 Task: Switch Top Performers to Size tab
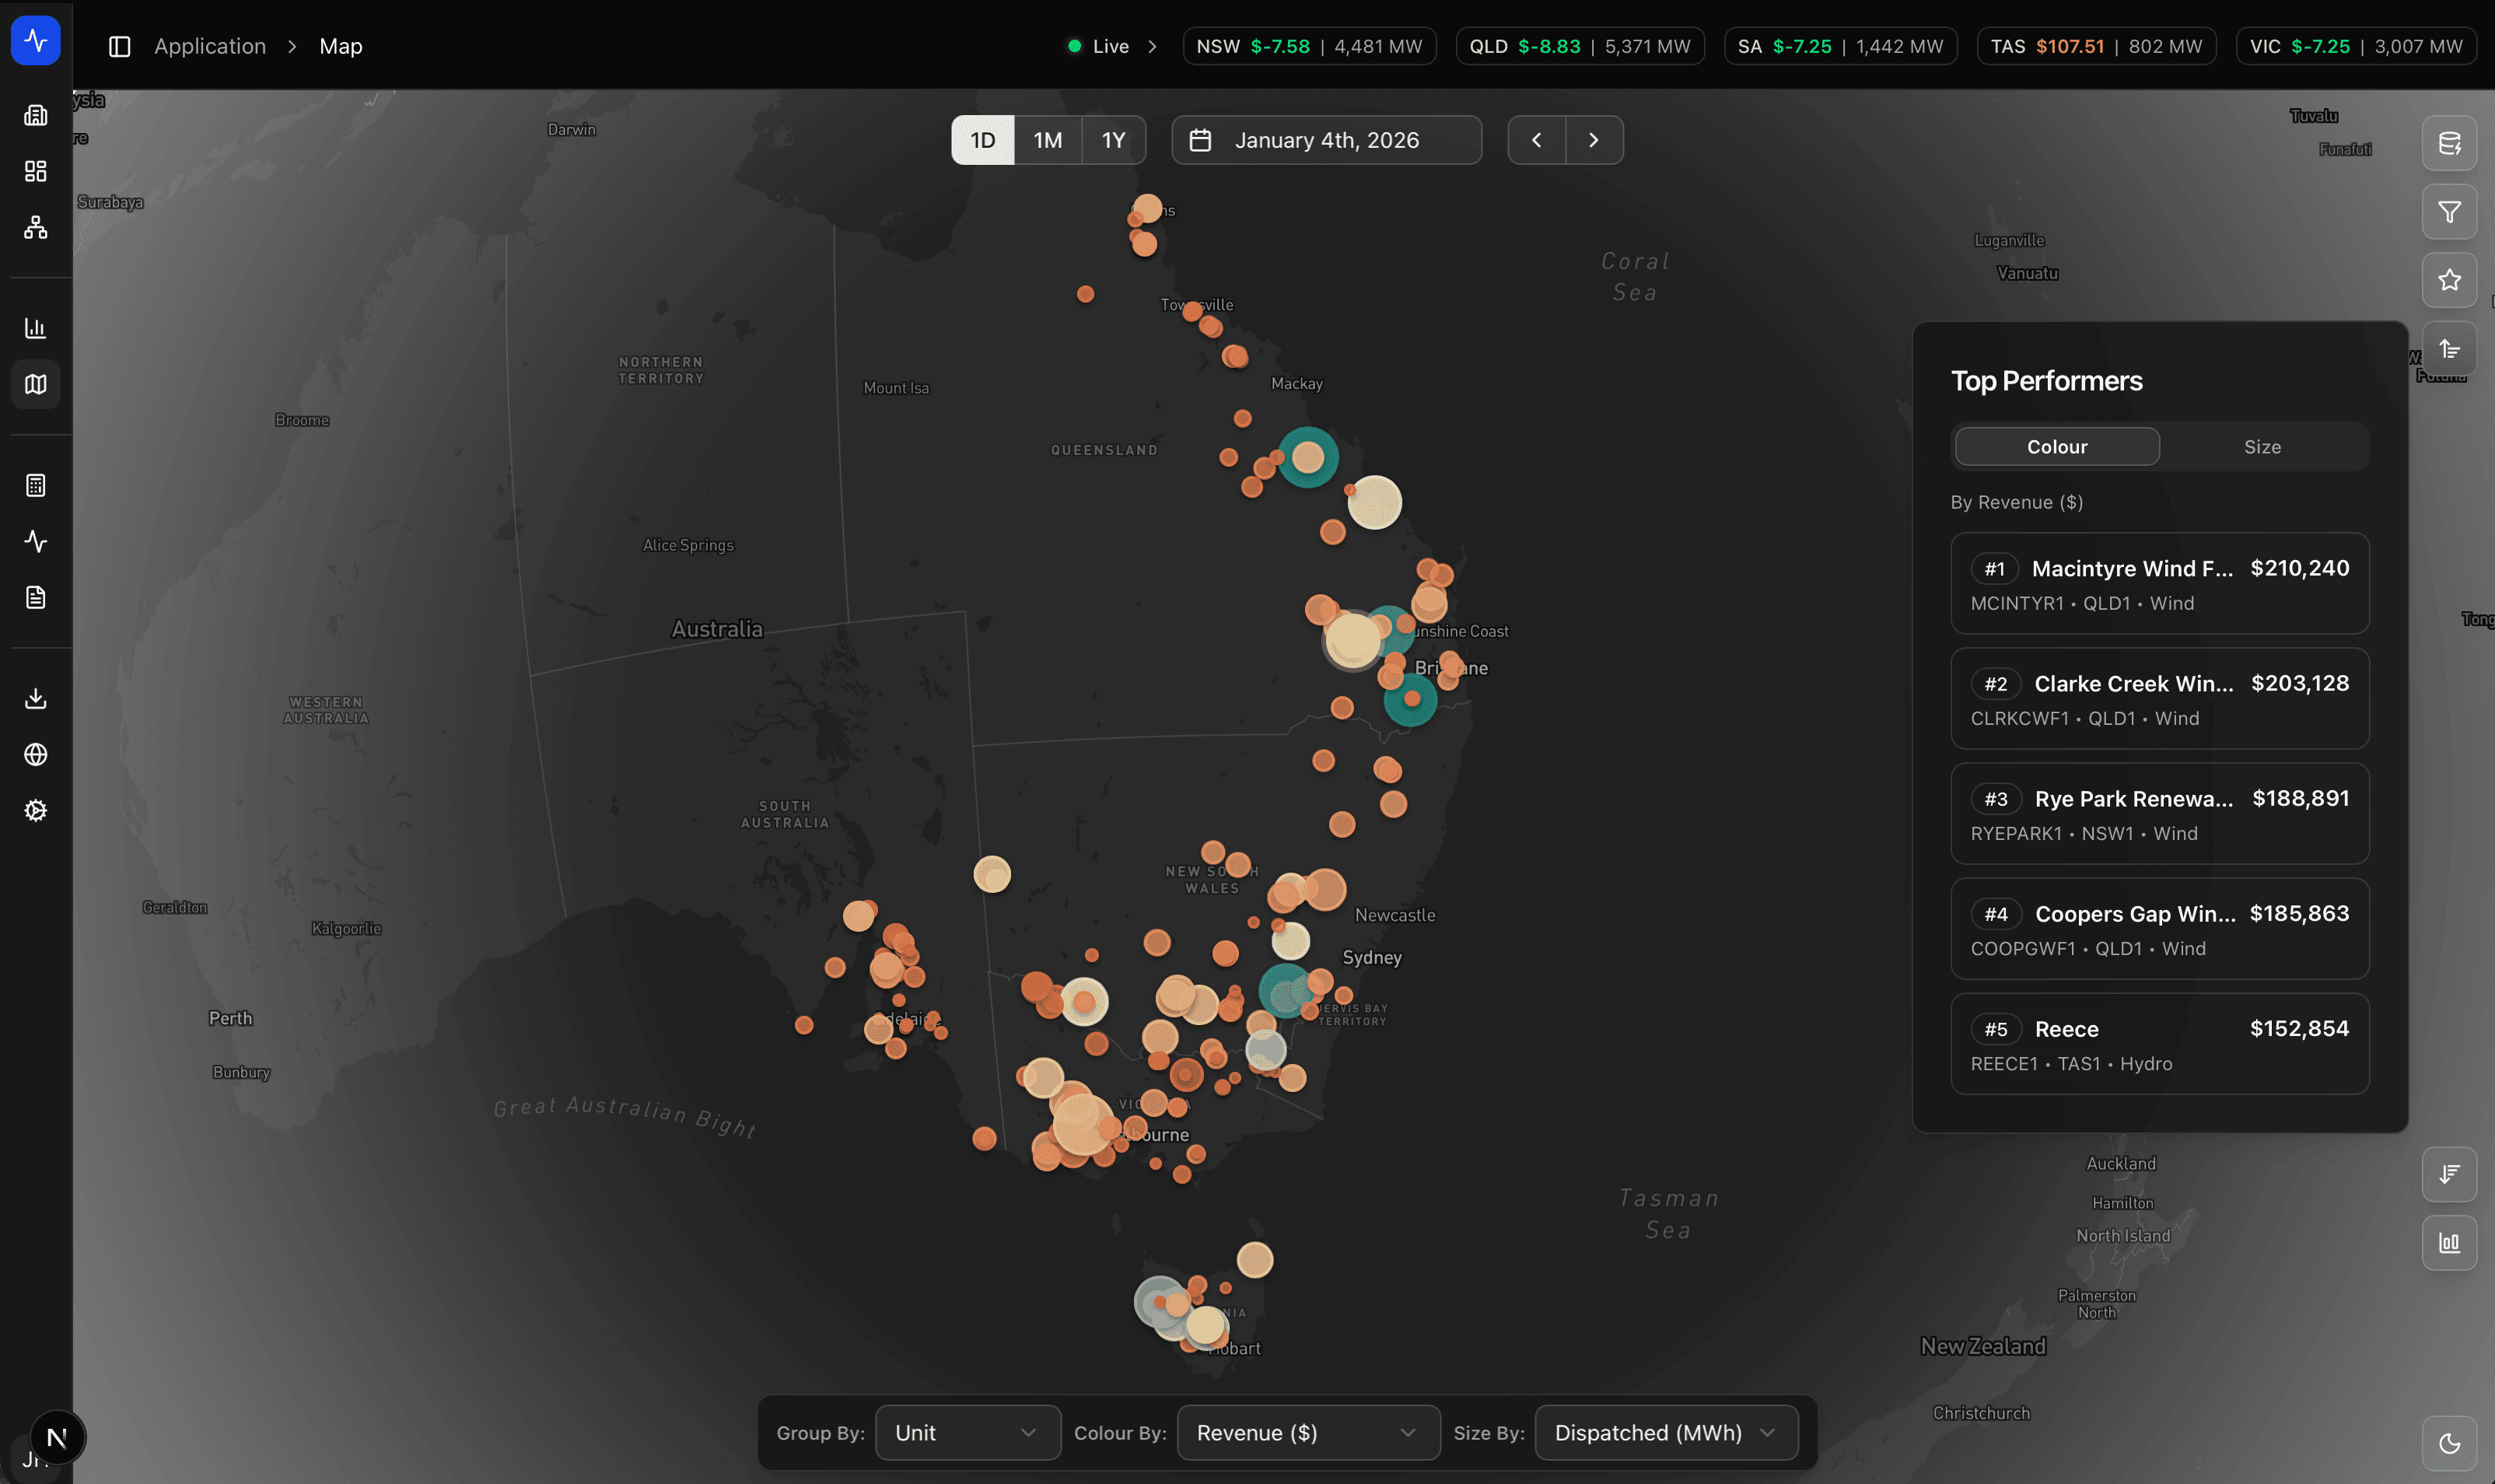point(2261,447)
